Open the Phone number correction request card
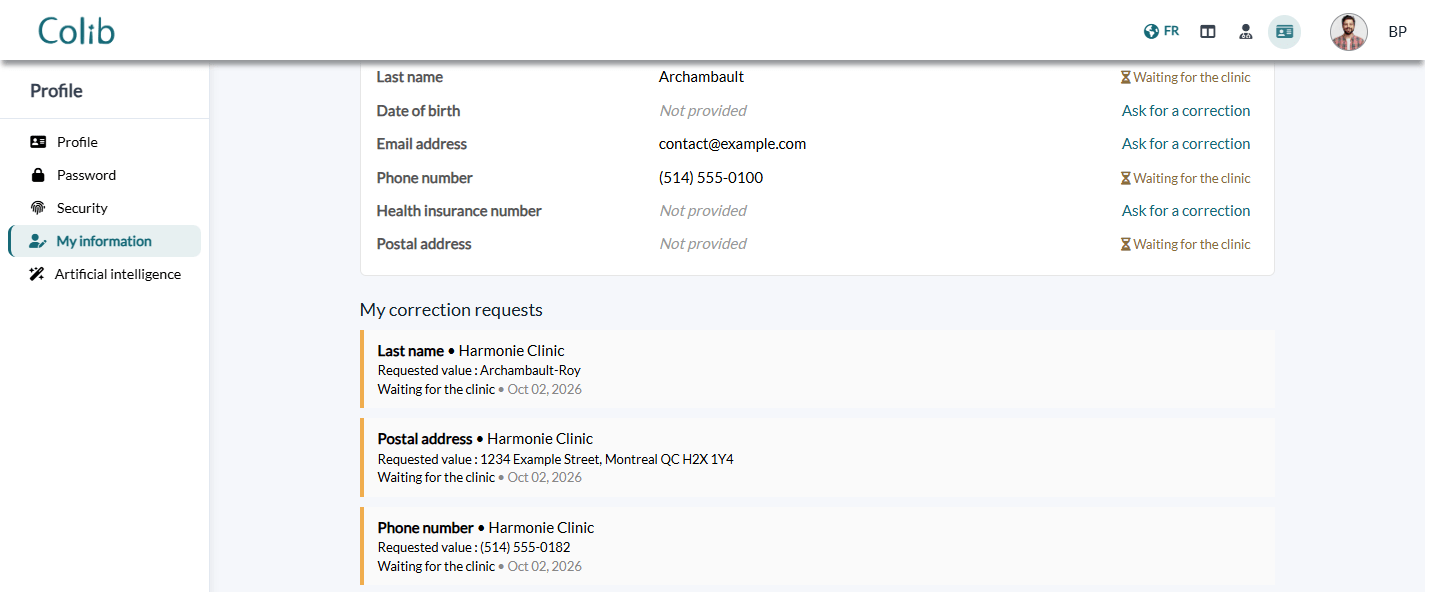The height and width of the screenshot is (592, 1440). click(x=817, y=546)
